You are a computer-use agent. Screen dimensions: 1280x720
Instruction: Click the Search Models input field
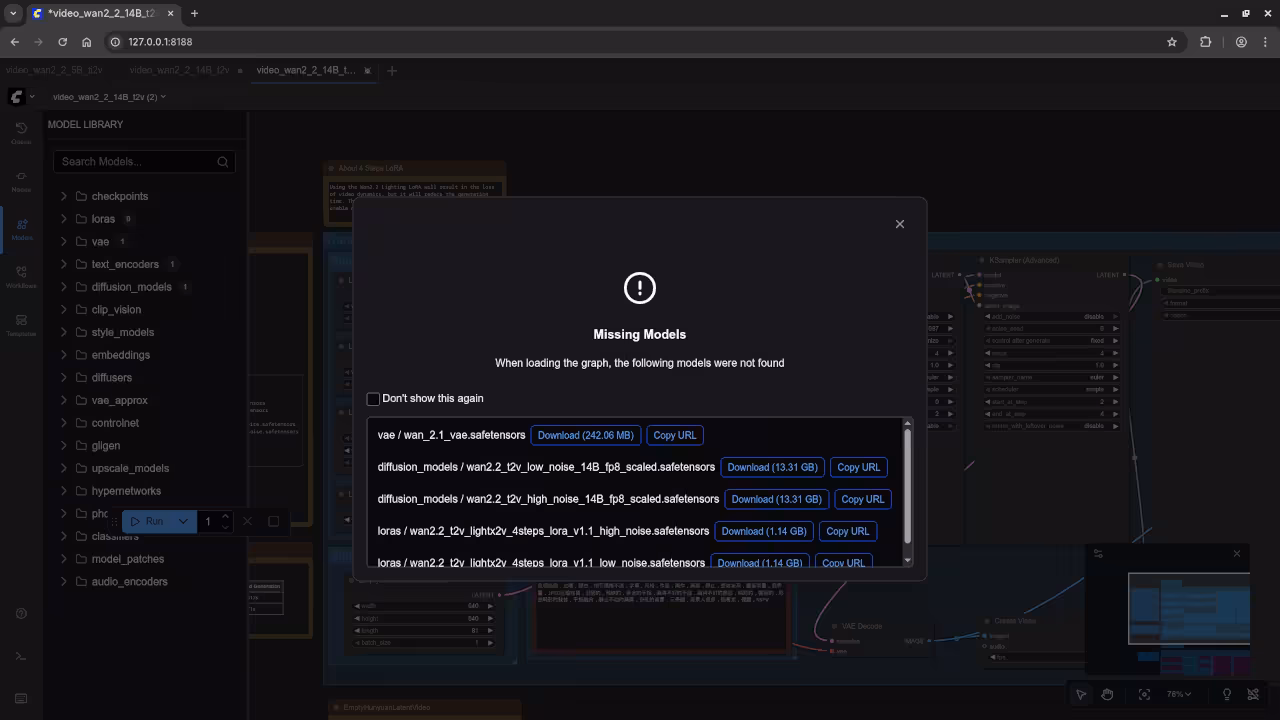pyautogui.click(x=135, y=161)
